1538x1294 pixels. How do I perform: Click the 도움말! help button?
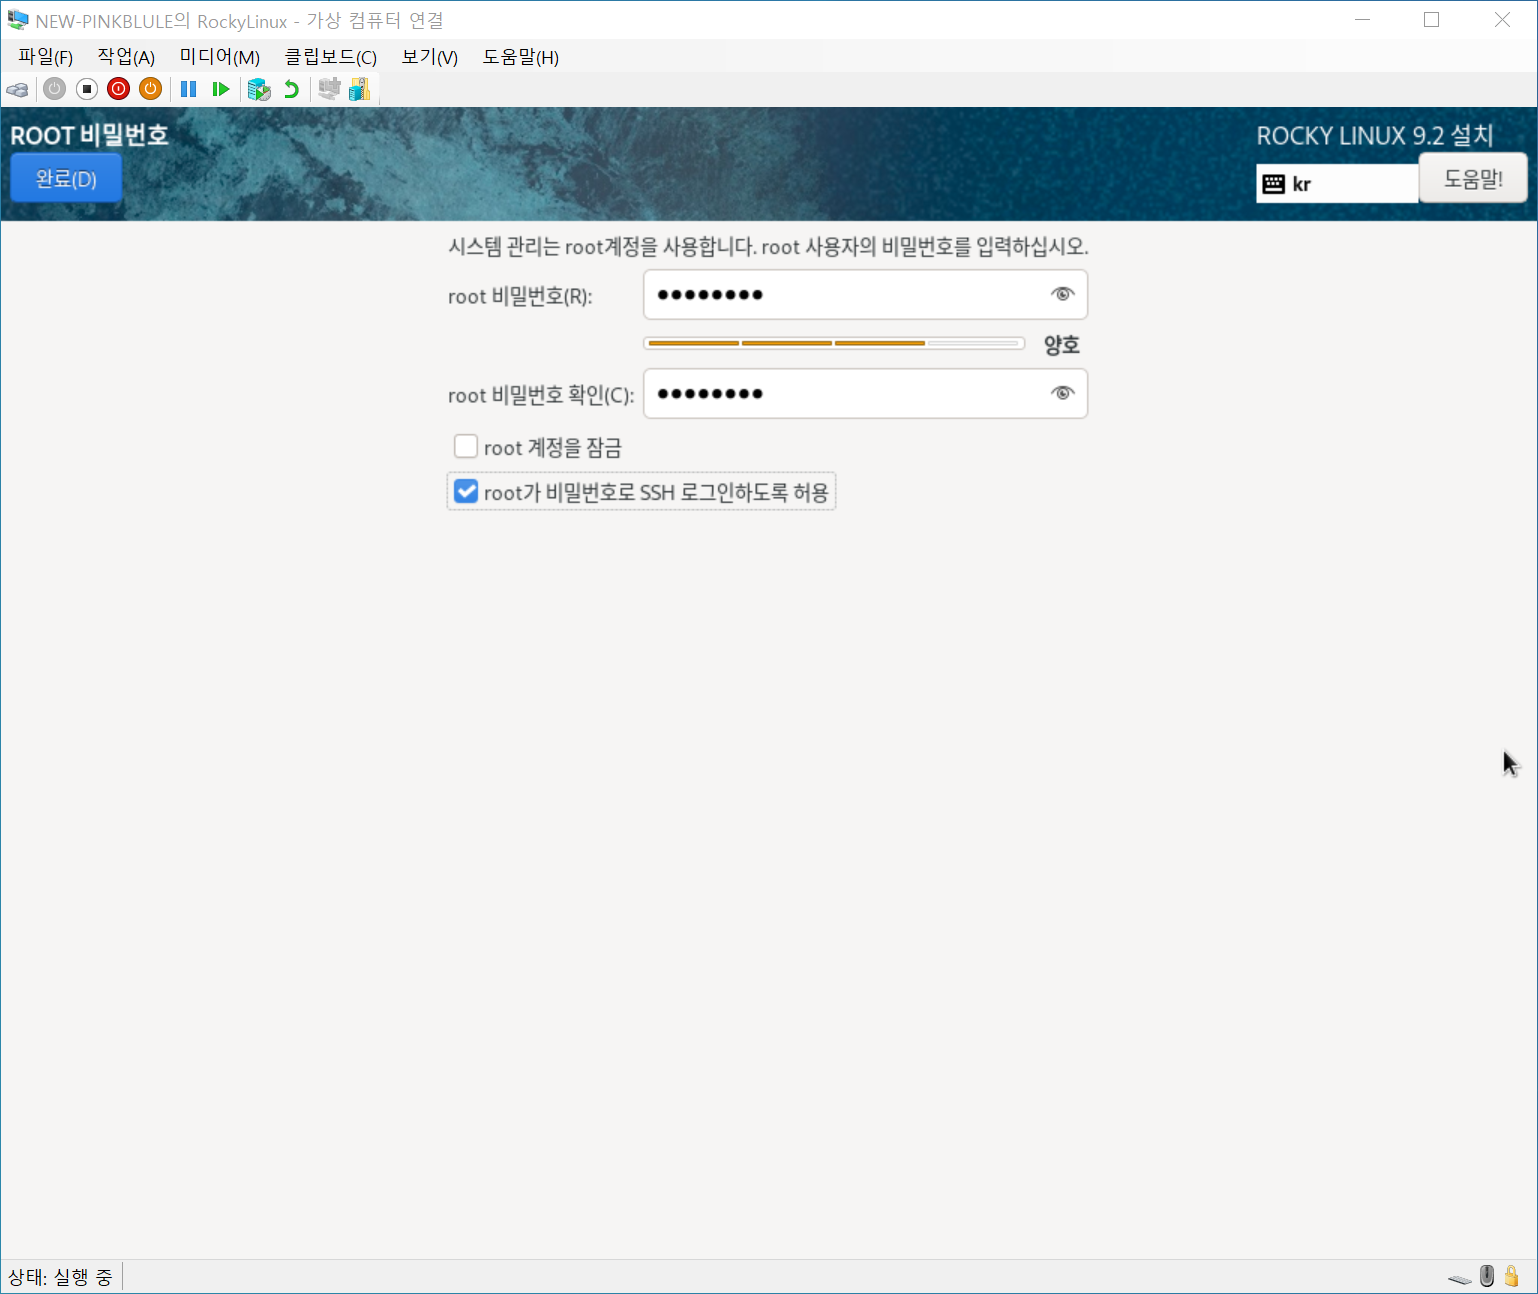(x=1473, y=179)
